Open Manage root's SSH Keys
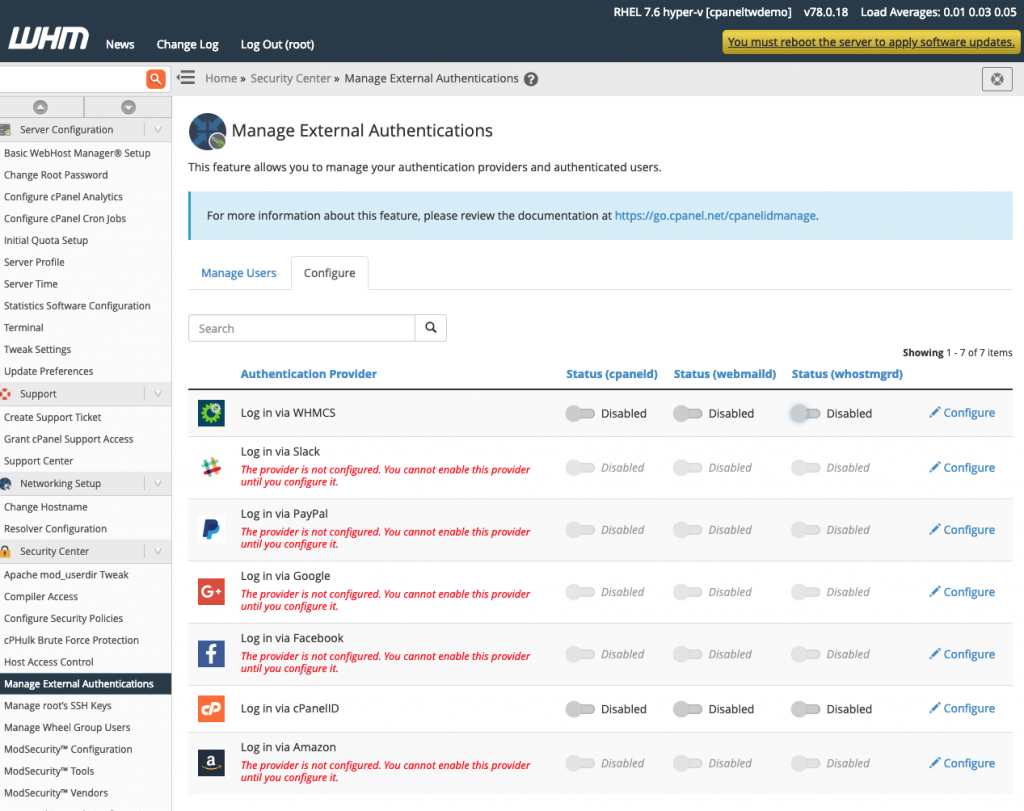This screenshot has width=1024, height=811. pyautogui.click(x=57, y=705)
